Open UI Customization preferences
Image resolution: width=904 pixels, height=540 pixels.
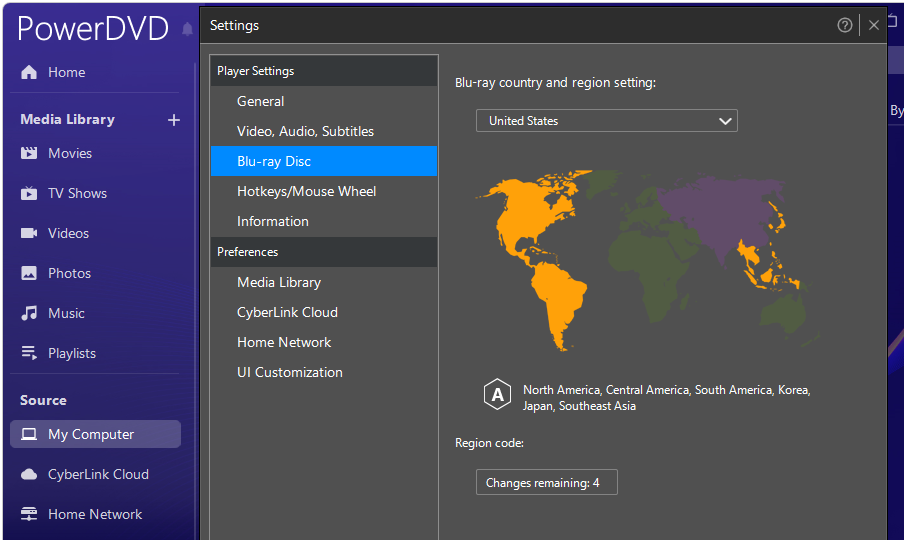(x=323, y=372)
